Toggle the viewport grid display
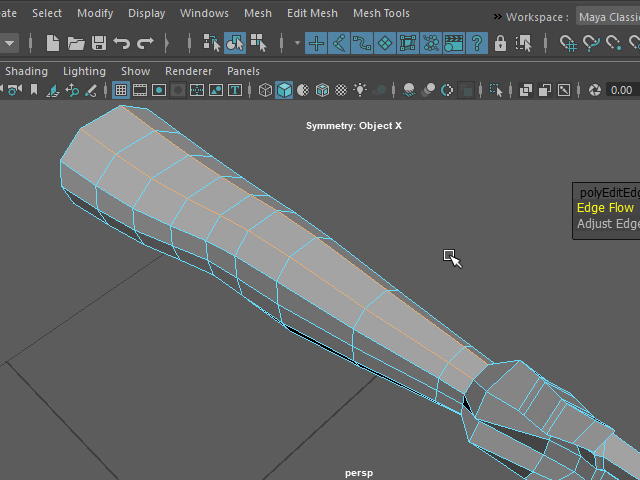Viewport: 640px width, 480px height. pos(121,90)
